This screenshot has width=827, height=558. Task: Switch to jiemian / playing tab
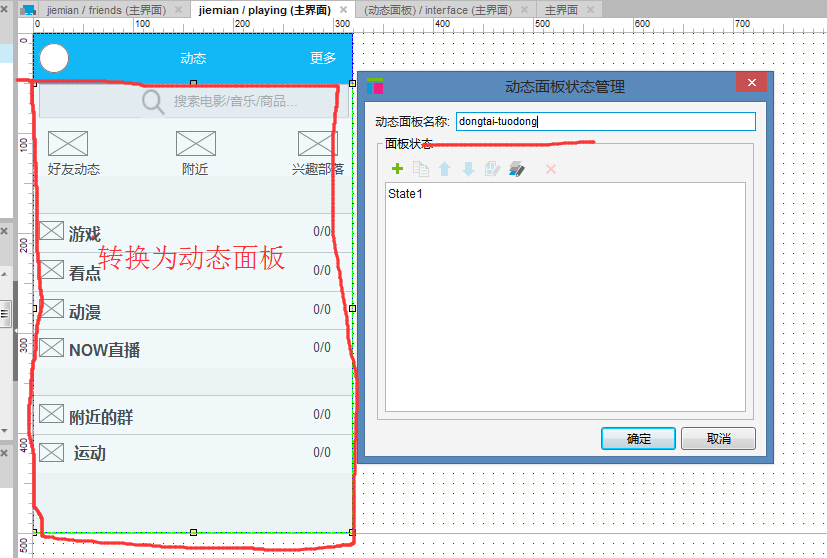point(265,10)
